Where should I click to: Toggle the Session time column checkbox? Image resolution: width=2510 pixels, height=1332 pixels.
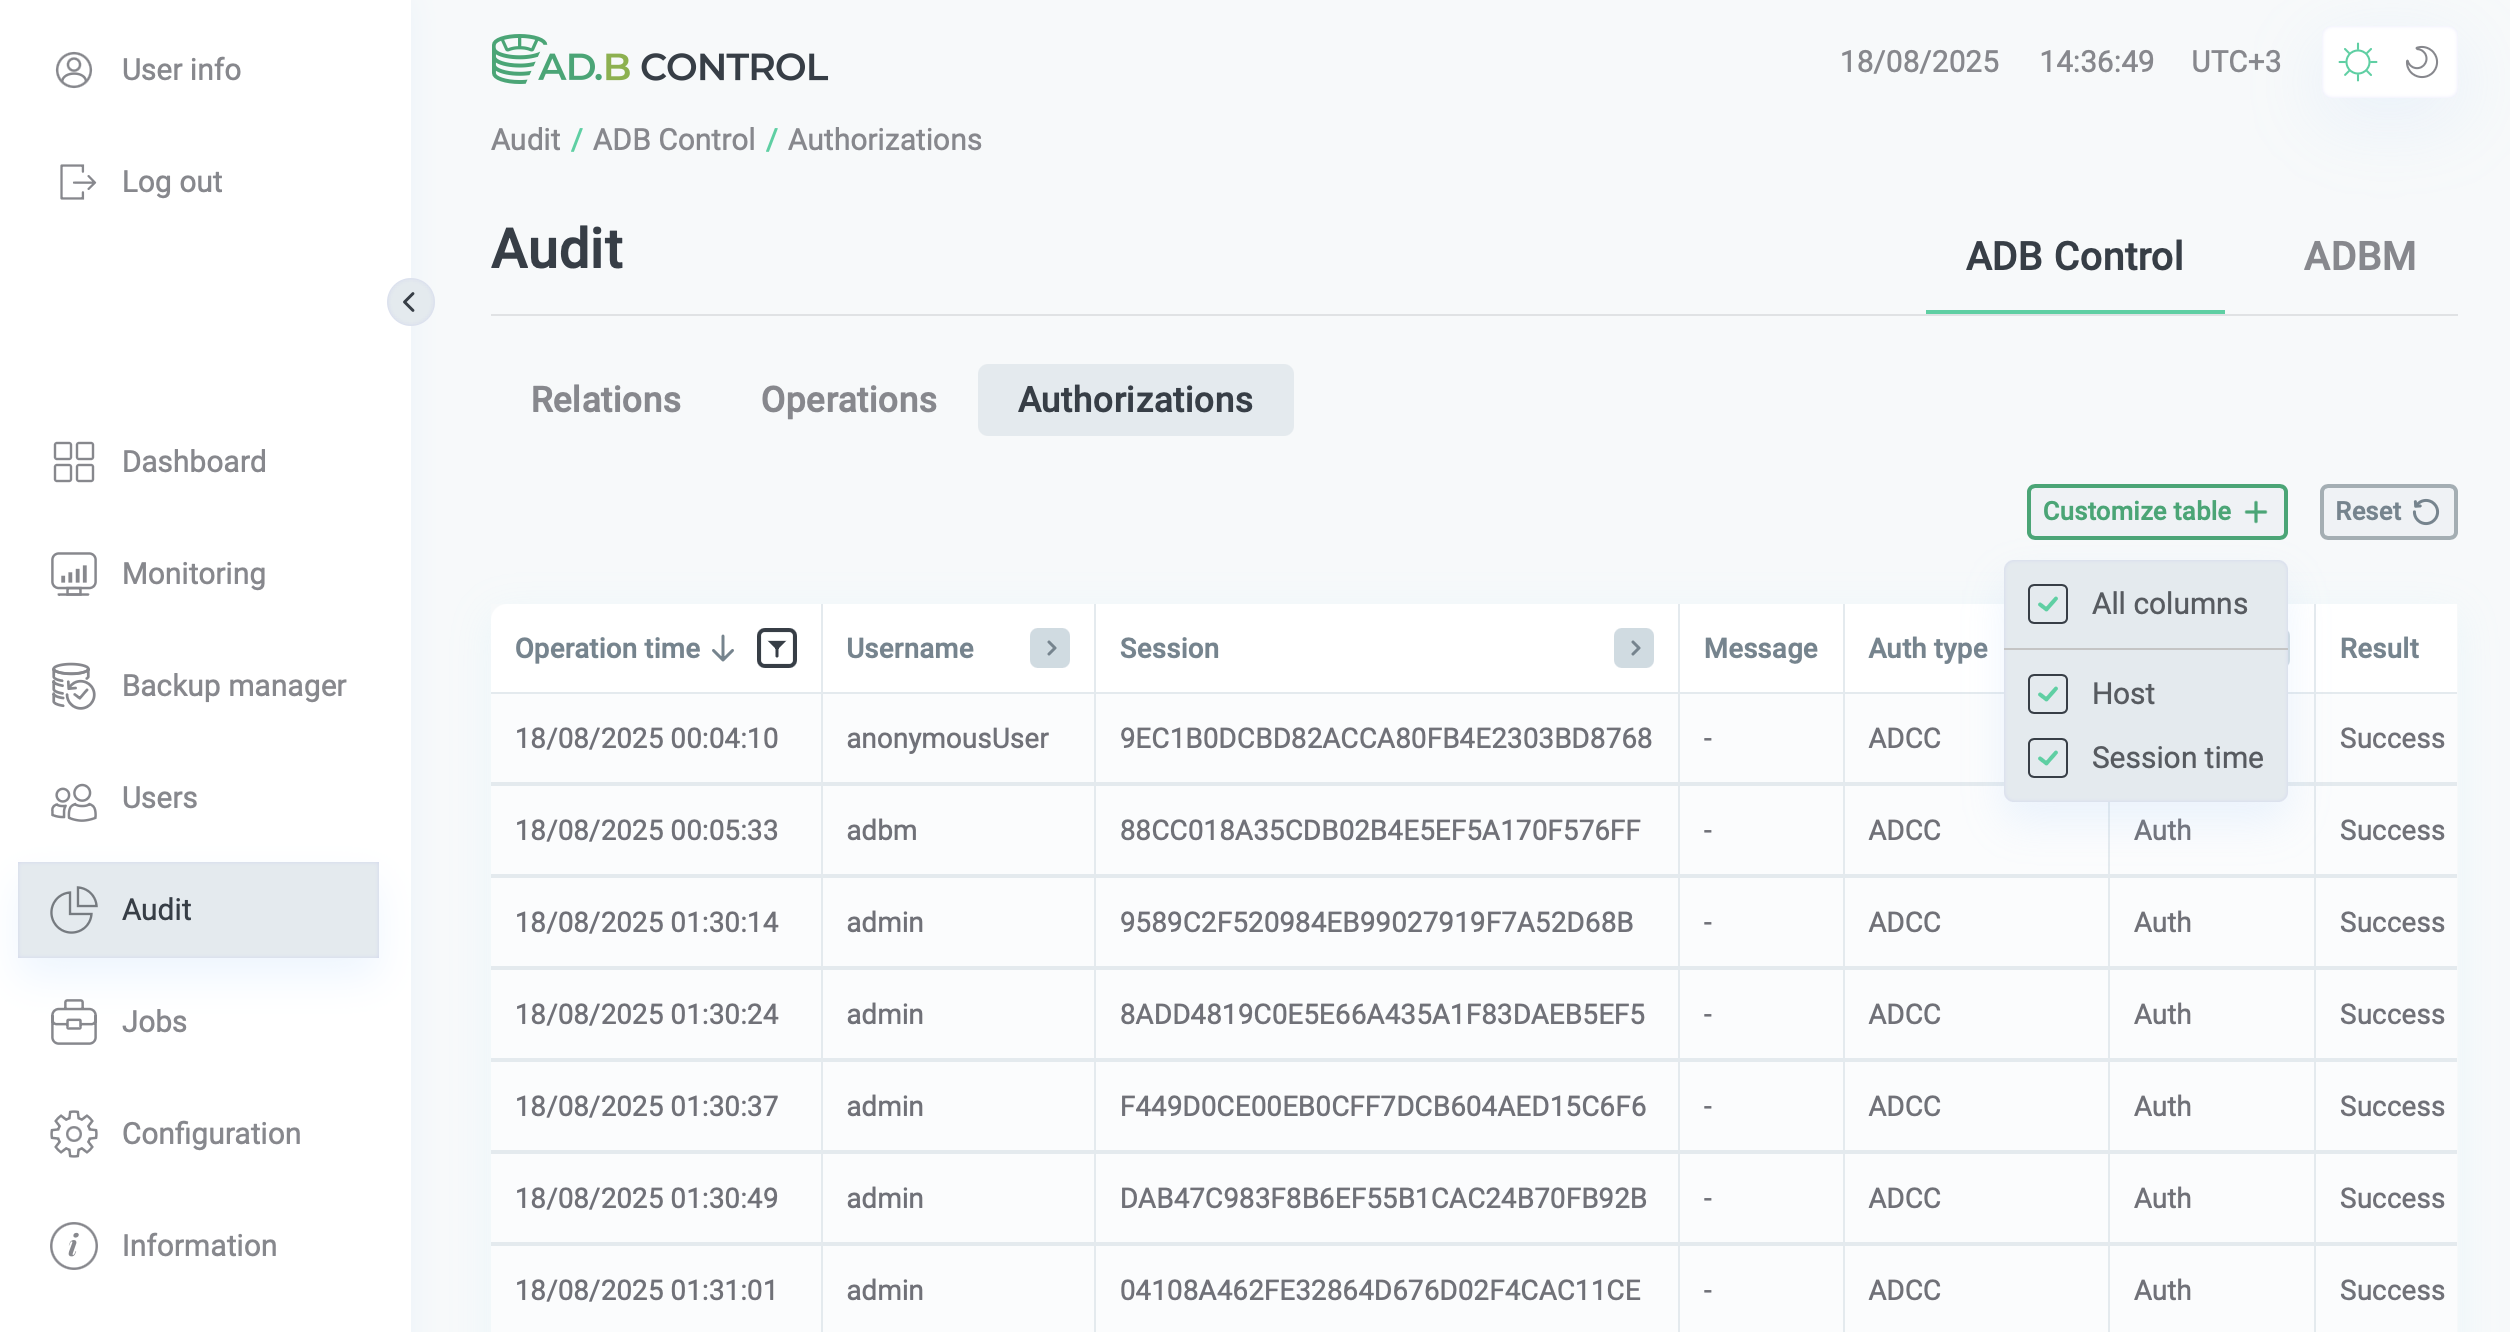coord(2048,758)
